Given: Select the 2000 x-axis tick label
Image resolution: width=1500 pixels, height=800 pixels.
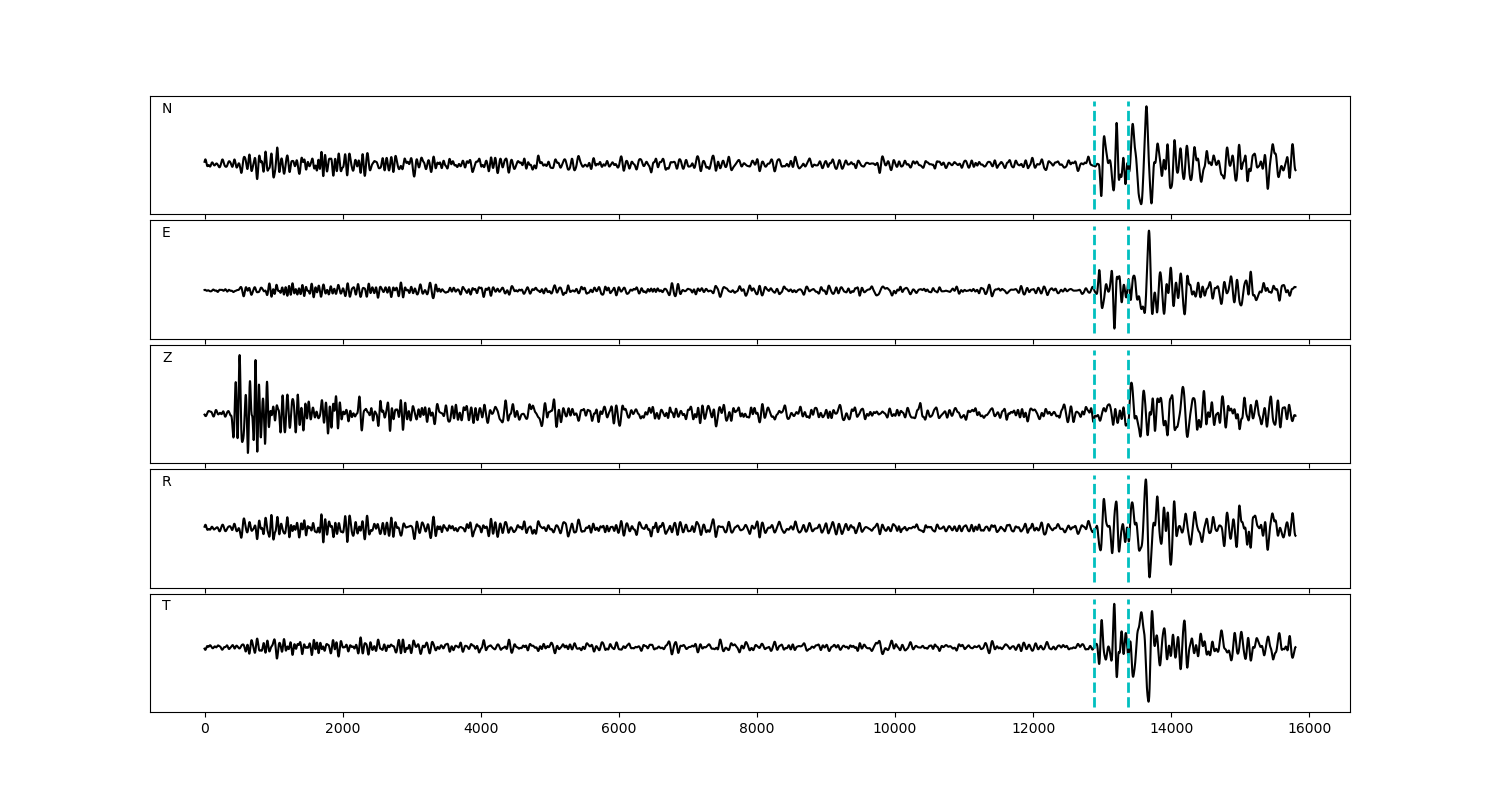Looking at the screenshot, I should point(343,729).
